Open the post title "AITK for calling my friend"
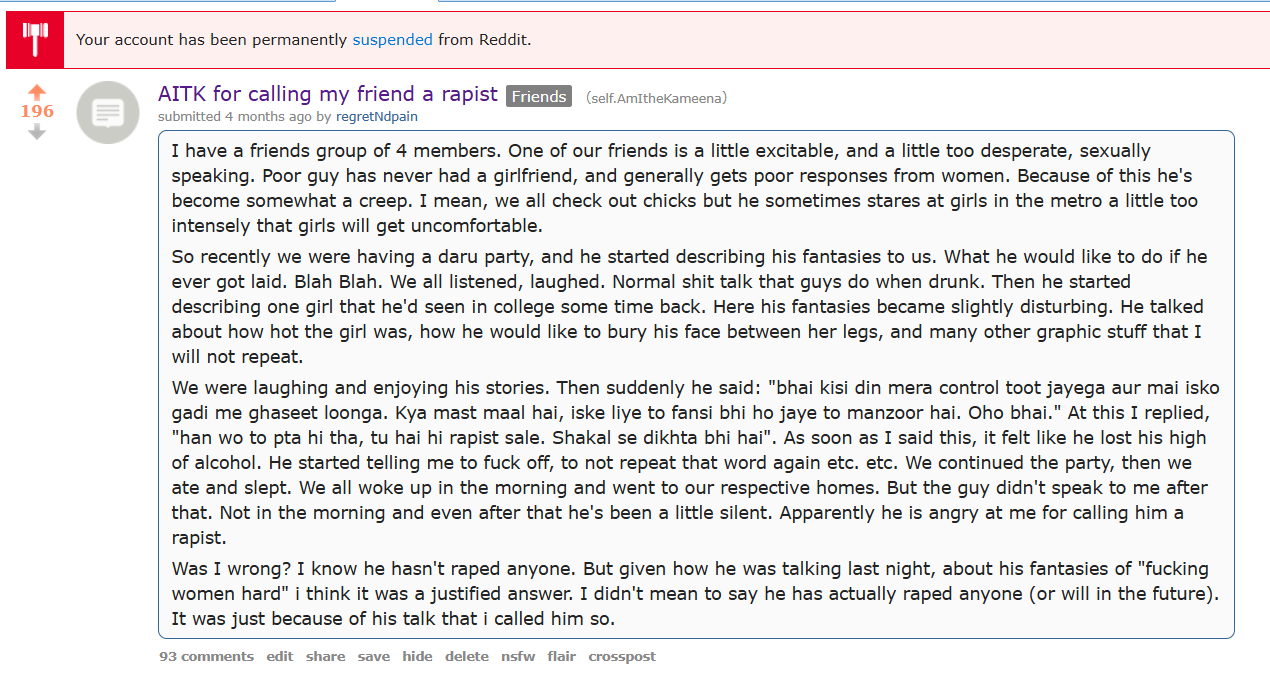 327,94
